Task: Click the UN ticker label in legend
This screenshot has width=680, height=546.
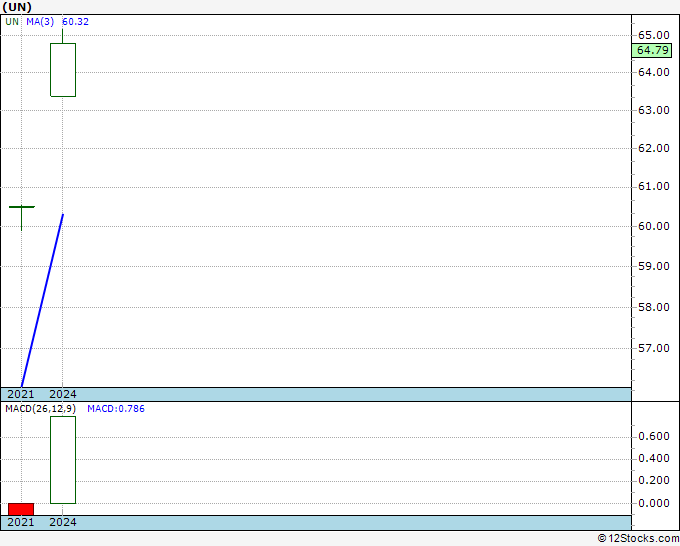Action: 12,22
